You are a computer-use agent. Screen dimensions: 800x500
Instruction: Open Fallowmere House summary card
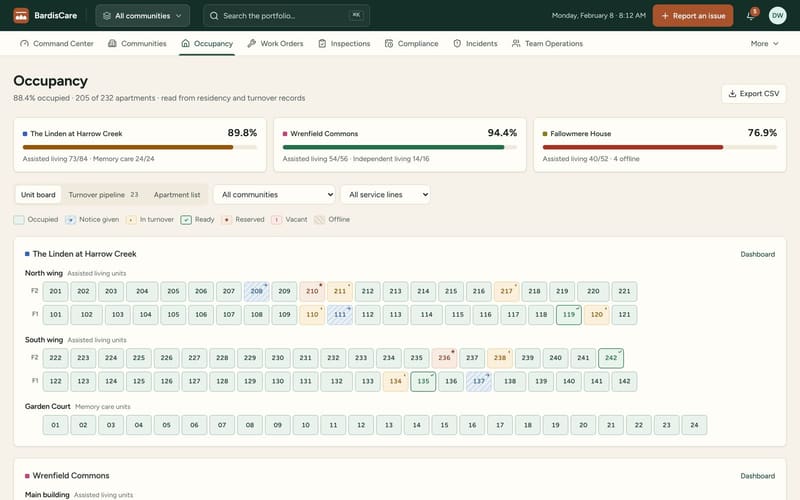coord(660,145)
